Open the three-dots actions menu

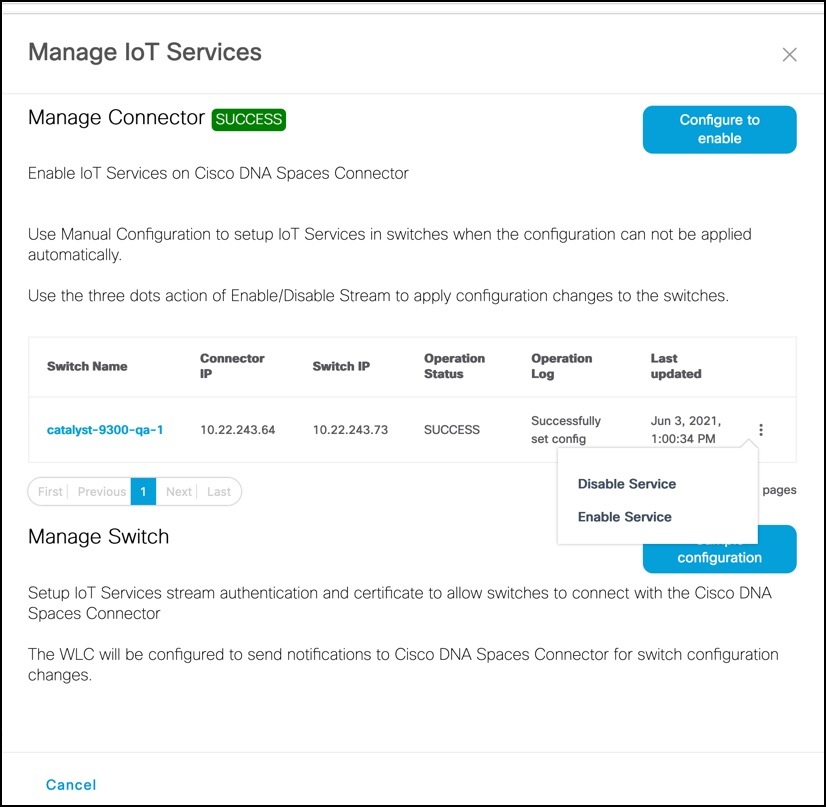click(x=761, y=429)
